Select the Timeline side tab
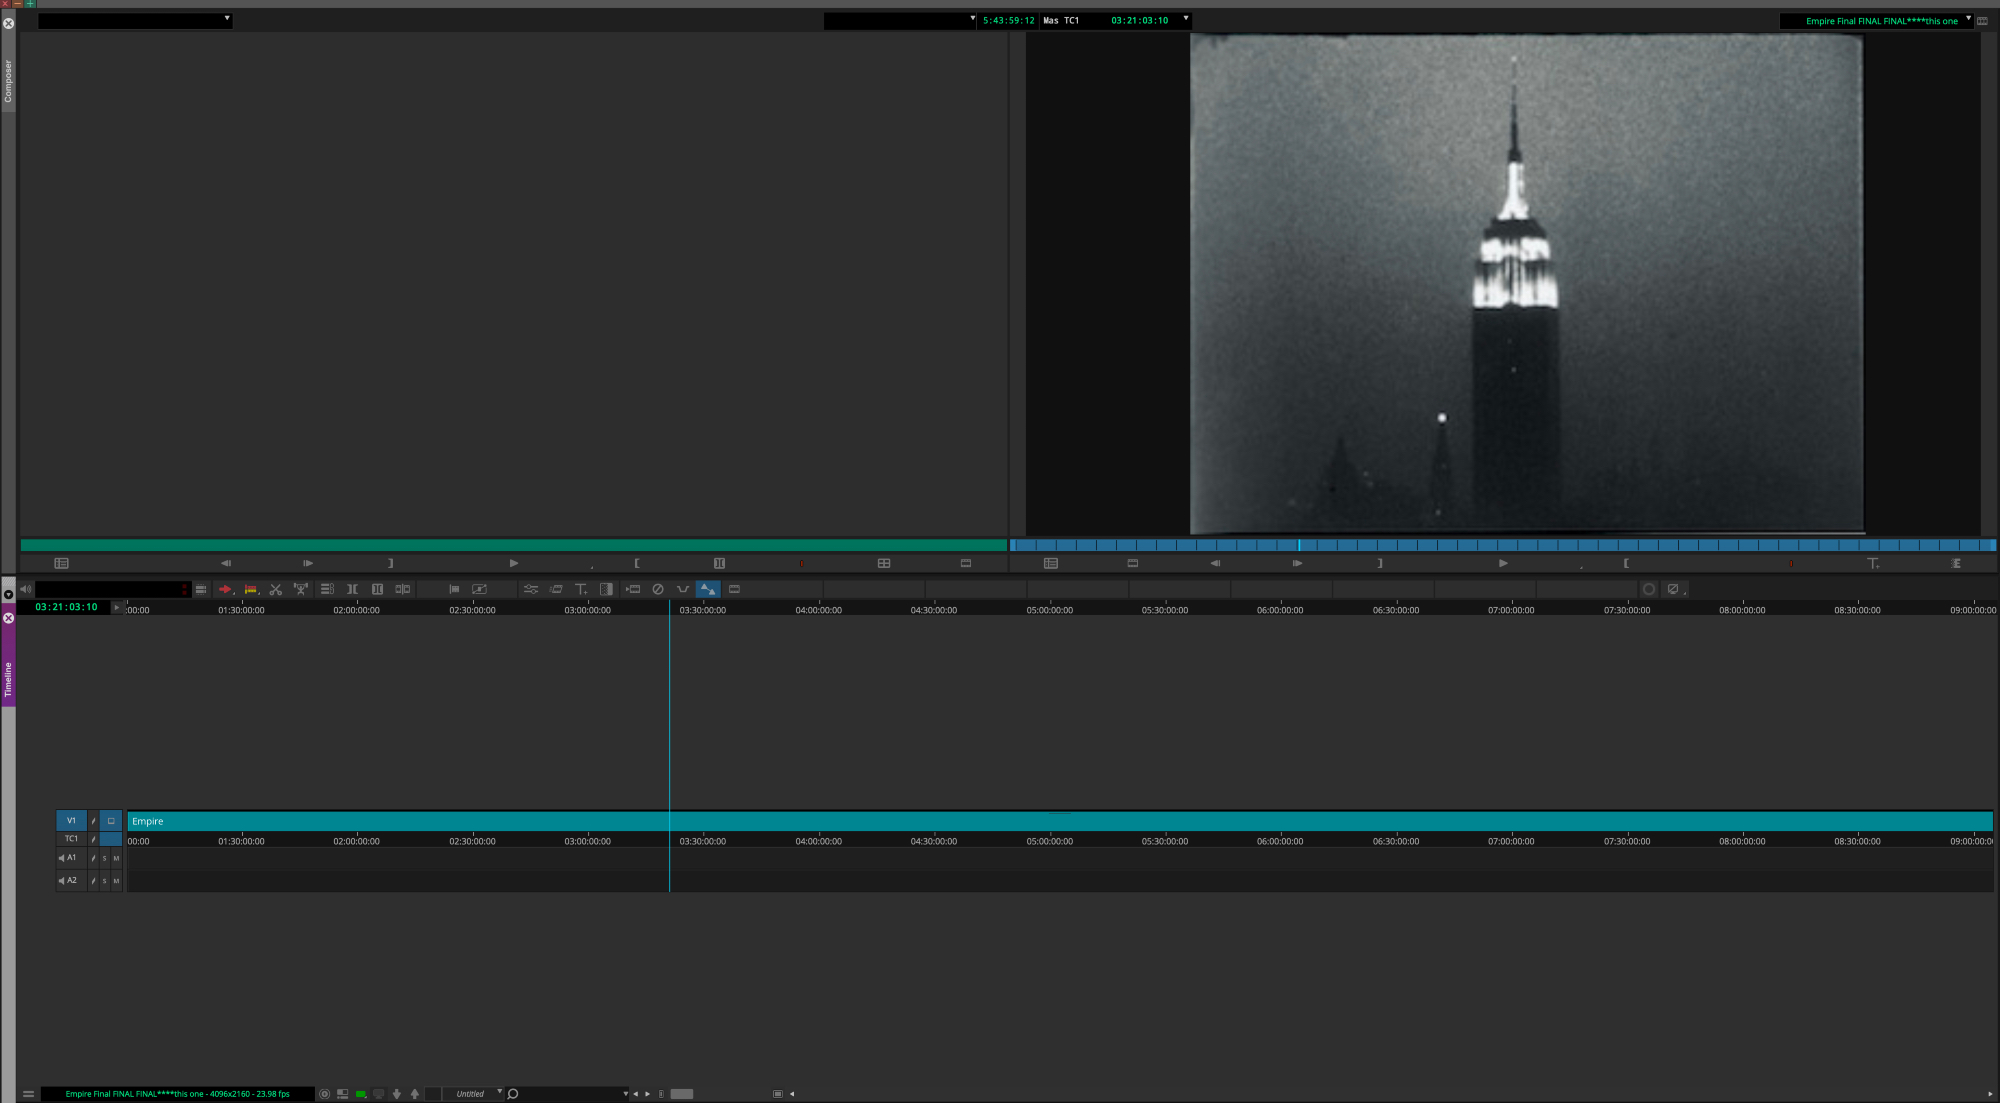The width and height of the screenshot is (2000, 1103). pos(8,679)
